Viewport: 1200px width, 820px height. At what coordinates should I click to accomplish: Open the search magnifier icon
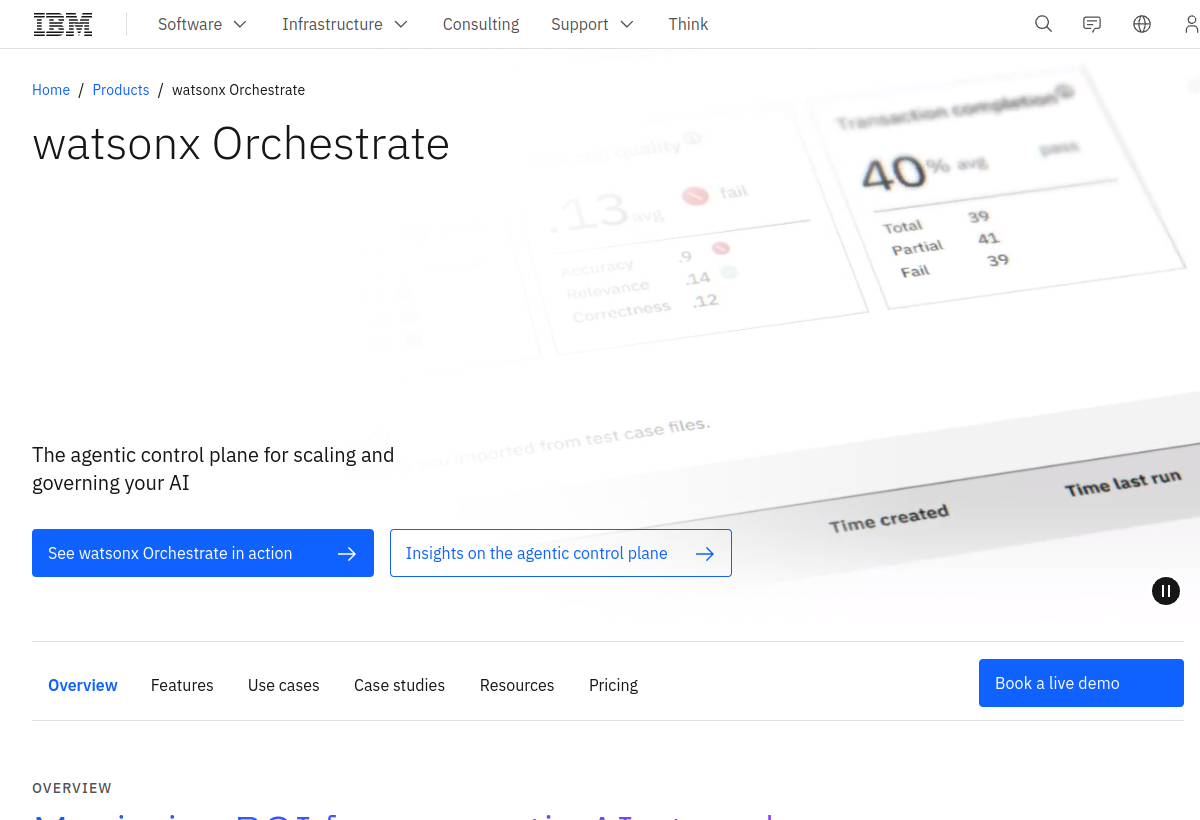(1043, 24)
